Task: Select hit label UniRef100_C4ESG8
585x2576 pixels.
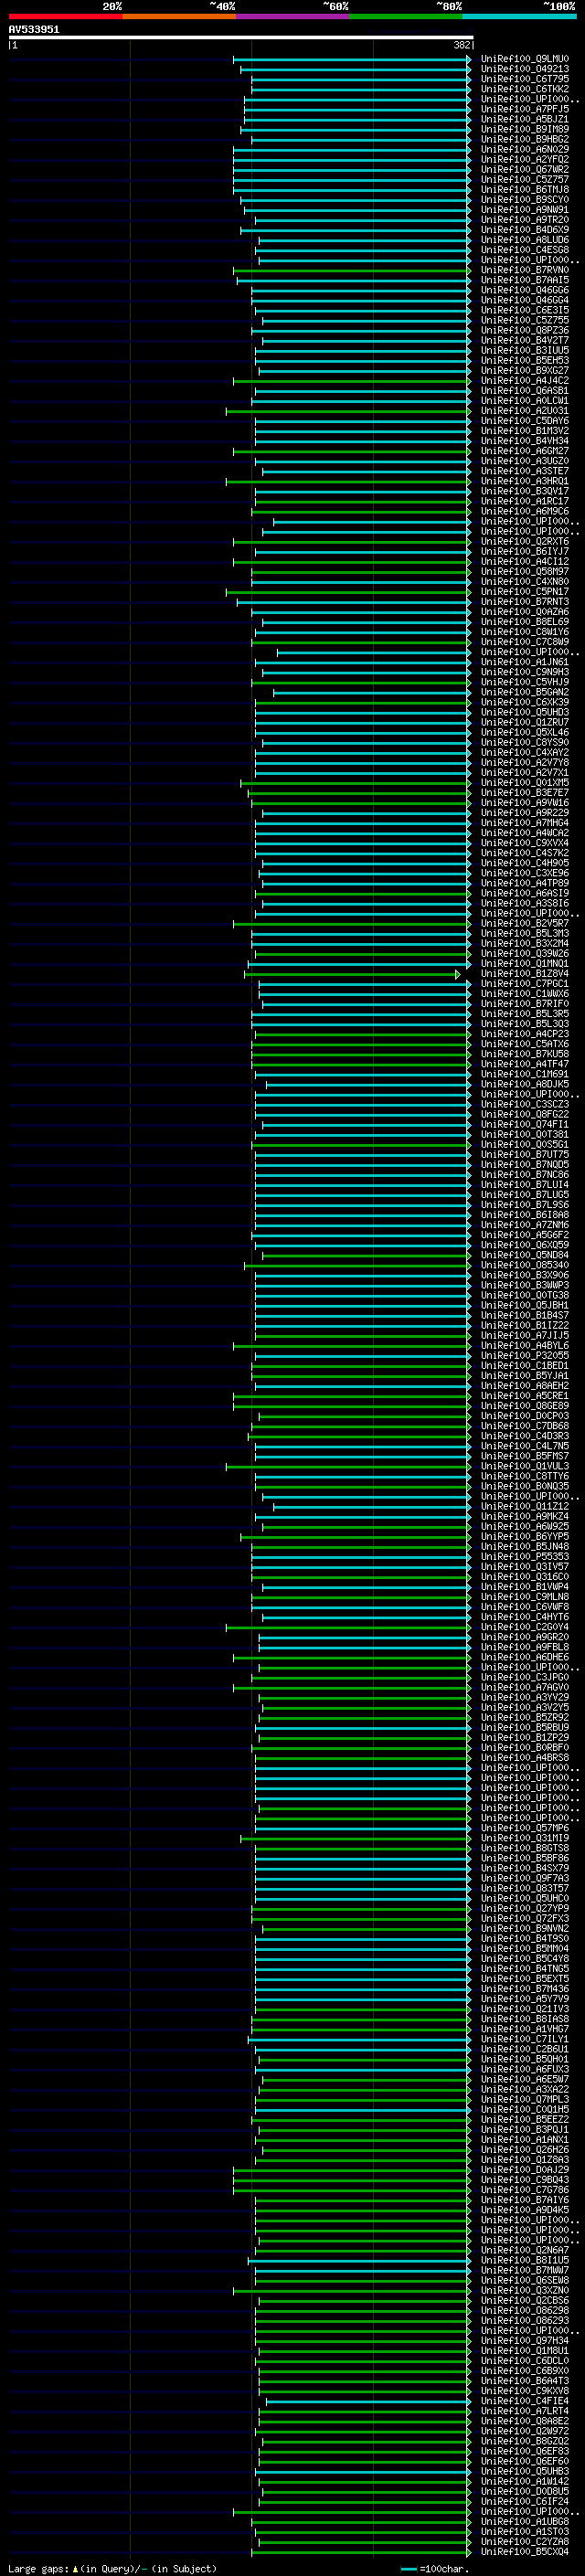Action: pyautogui.click(x=525, y=250)
